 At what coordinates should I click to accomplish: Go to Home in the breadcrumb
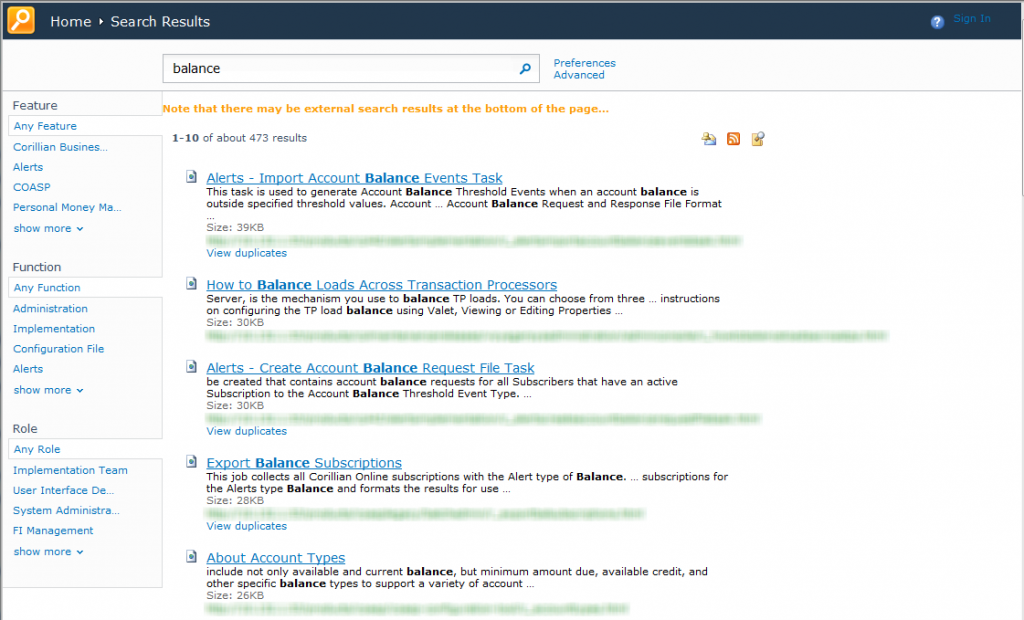click(x=71, y=22)
